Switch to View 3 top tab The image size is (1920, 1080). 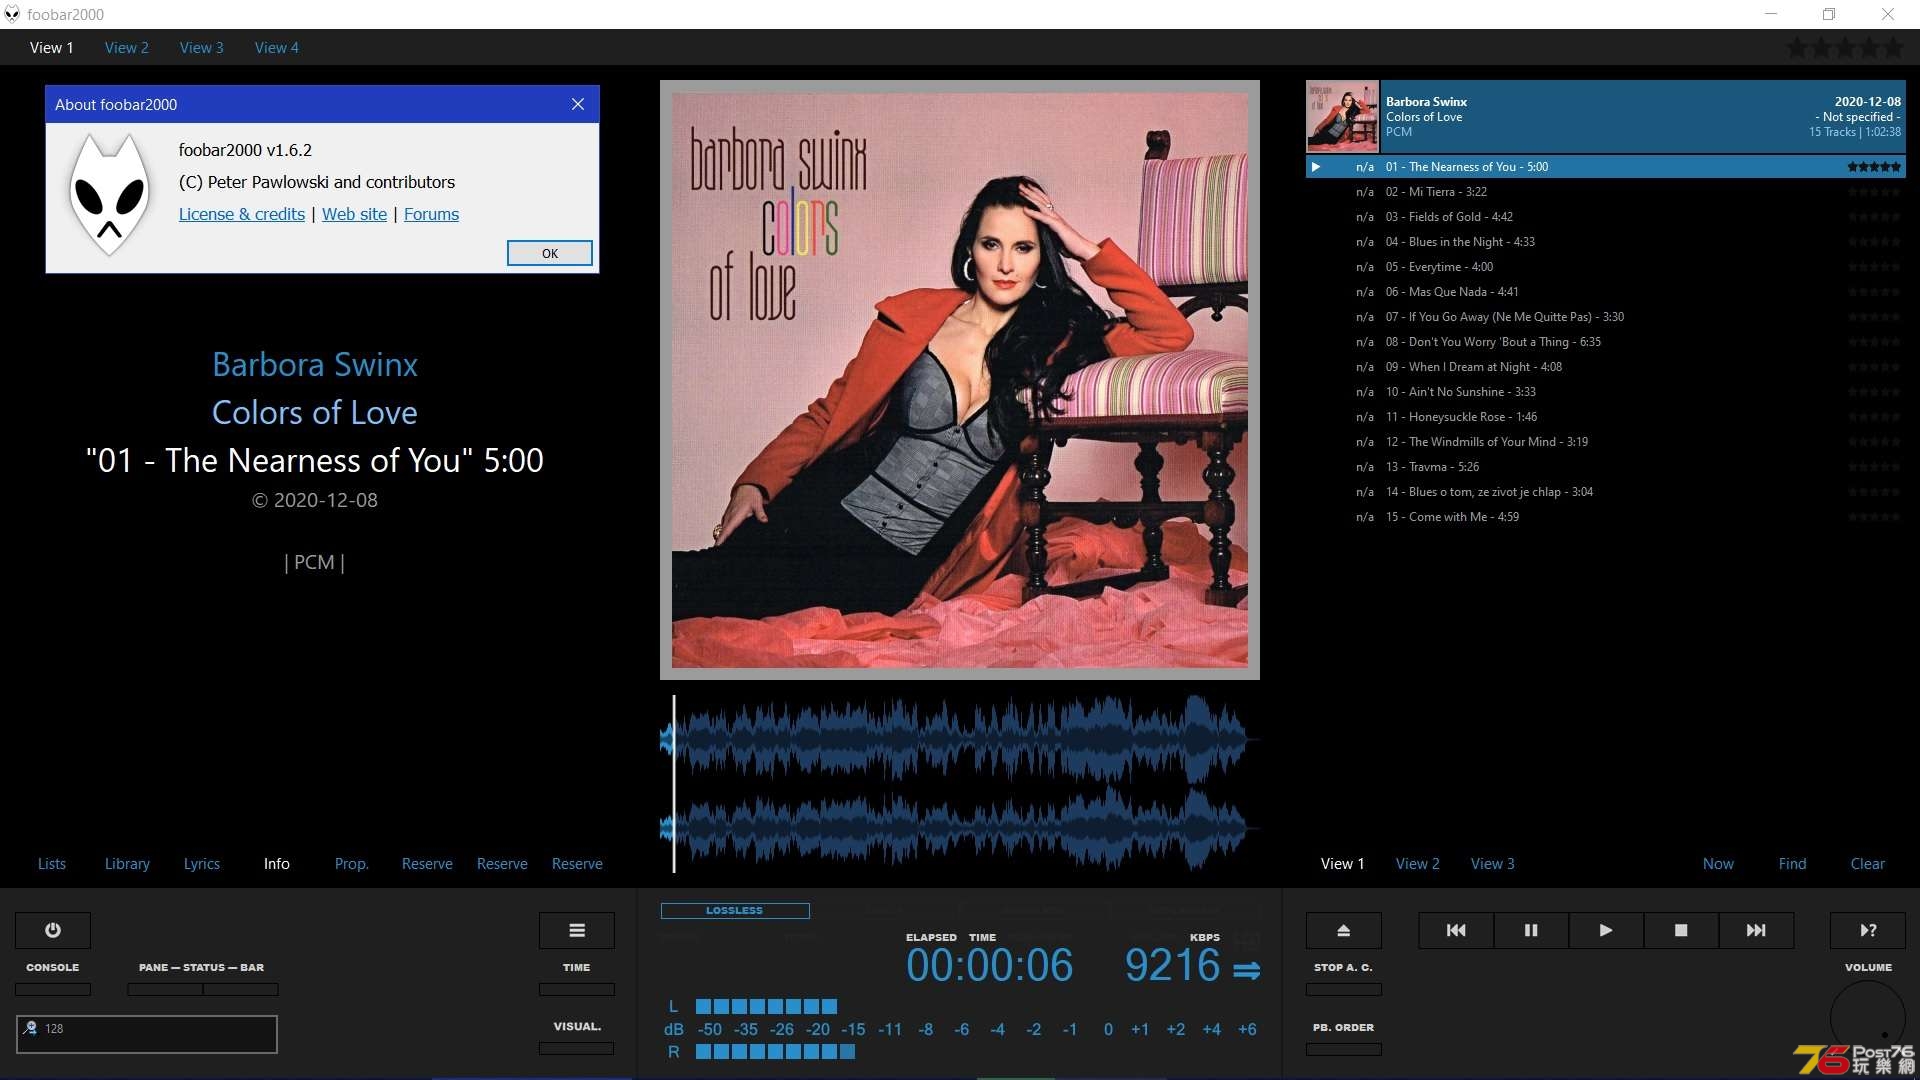201,47
